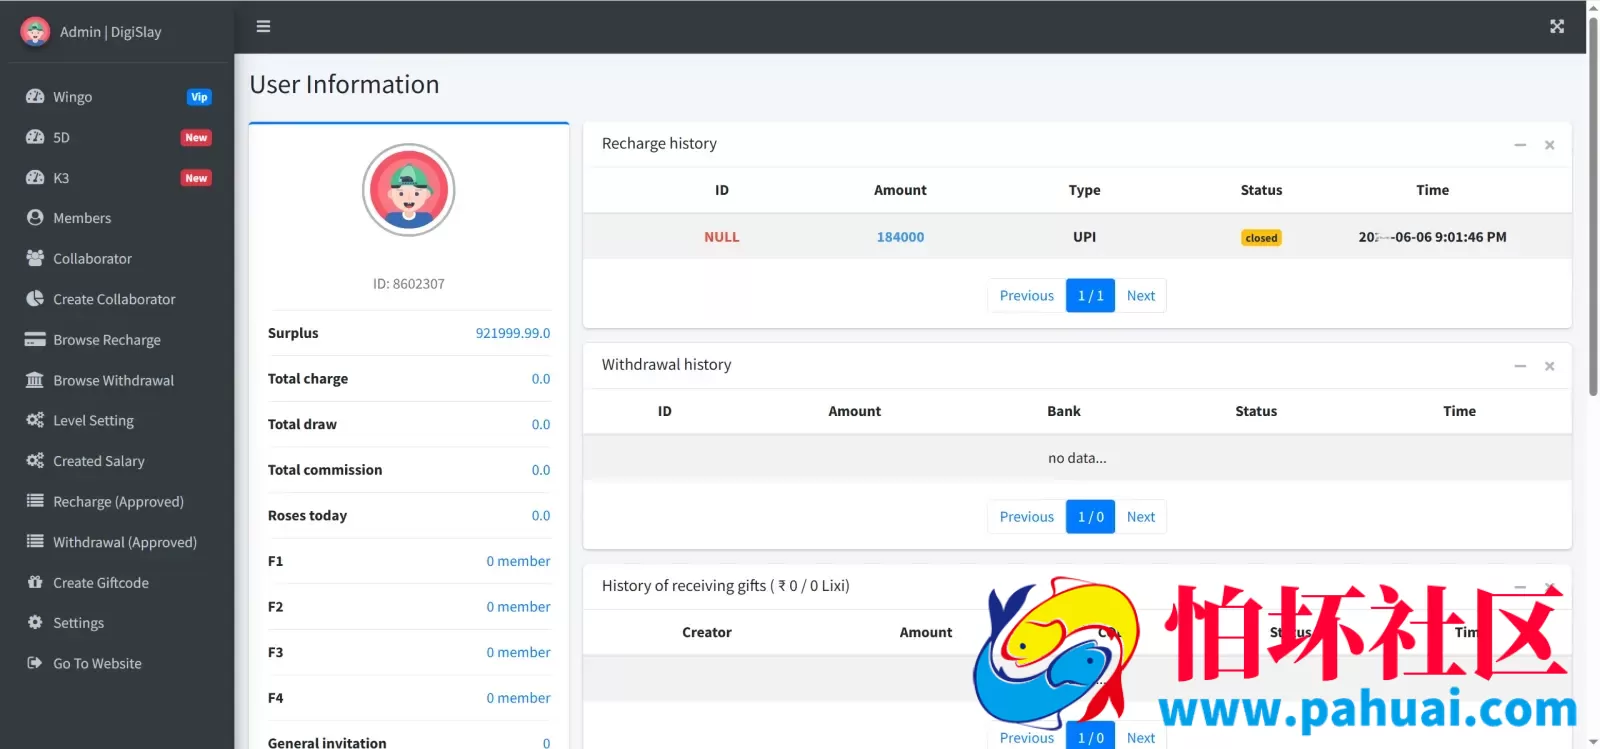Click the 5D gauge icon
The width and height of the screenshot is (1600, 749).
coord(35,137)
